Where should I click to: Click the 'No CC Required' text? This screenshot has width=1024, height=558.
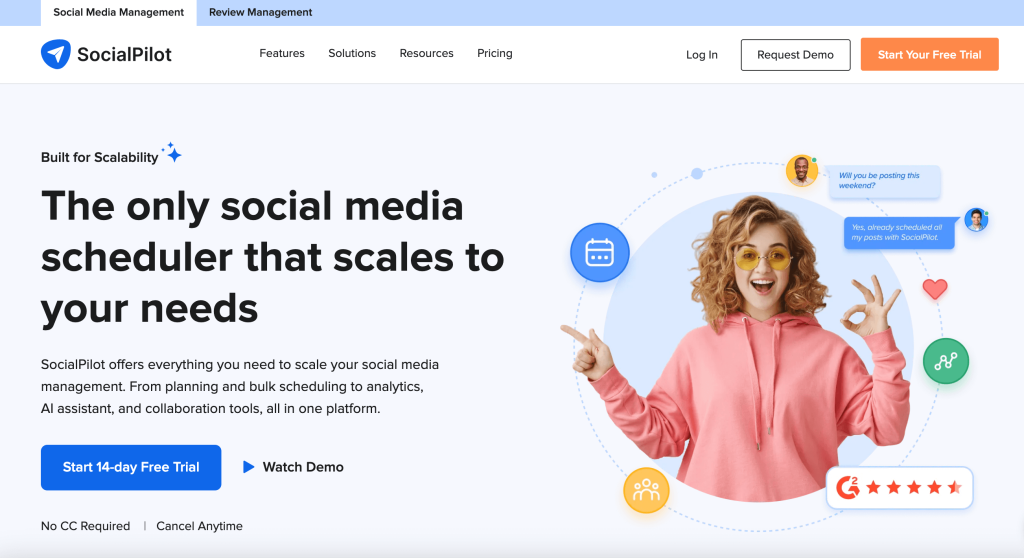tap(86, 526)
